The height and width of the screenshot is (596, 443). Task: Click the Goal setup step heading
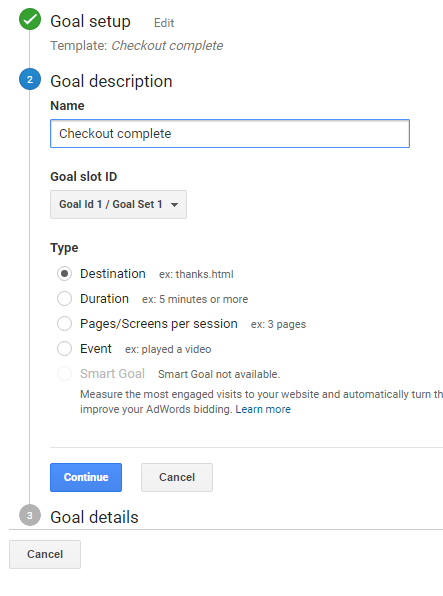(x=91, y=21)
